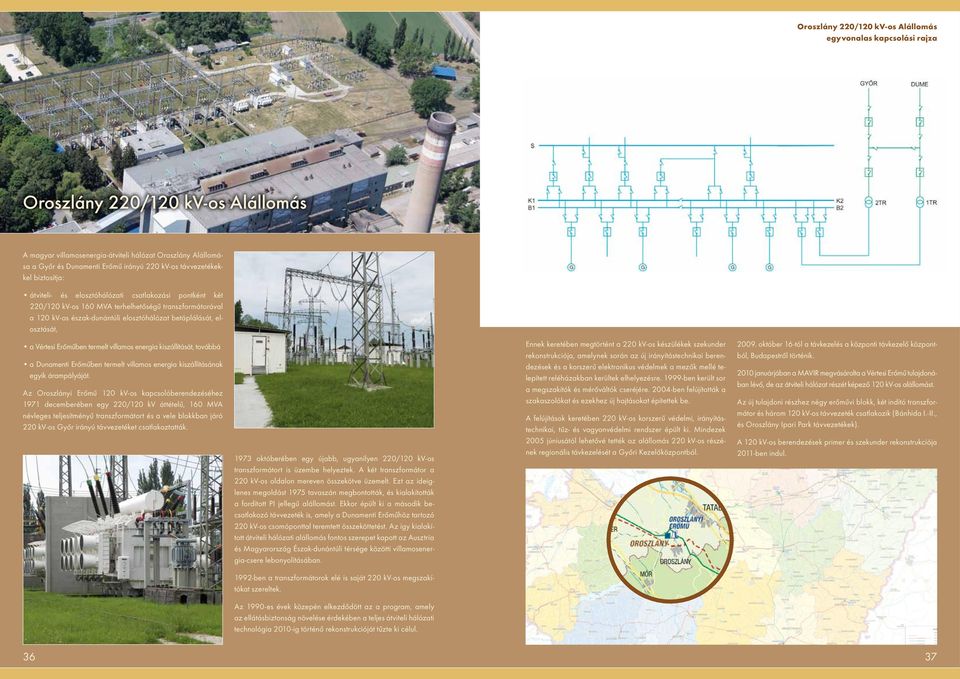Screen dimensions: 960x679
Task: Select the paragraph starting "Az 1990-es évek közepén"
Action: coord(334,618)
